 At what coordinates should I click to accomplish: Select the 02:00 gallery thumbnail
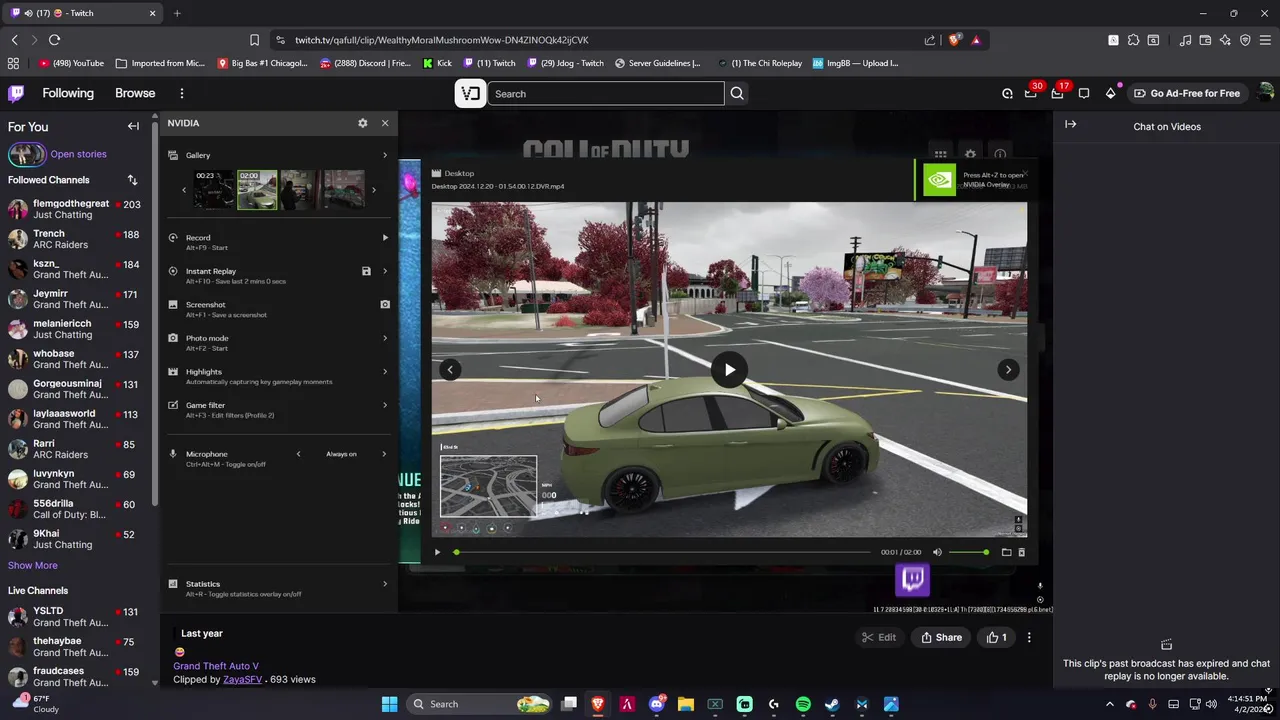[x=257, y=189]
